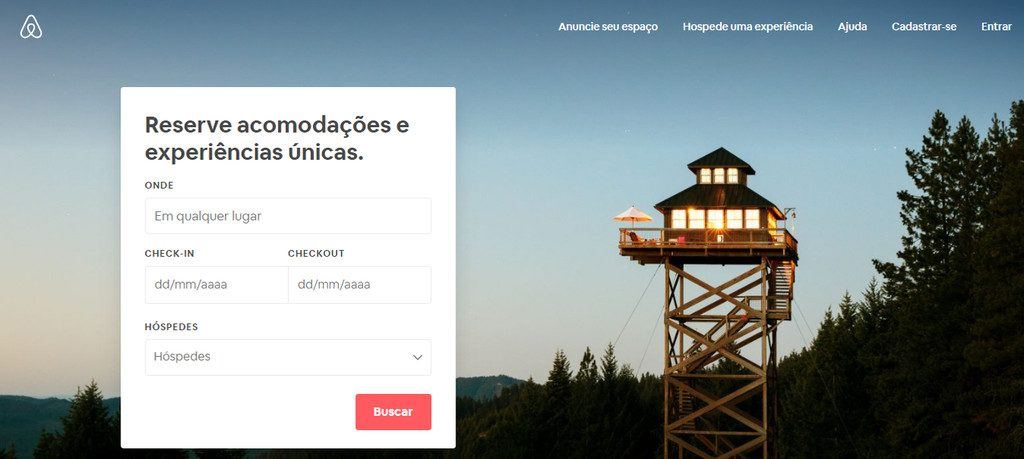
Task: Select Cadastrar-se to sign up
Action: click(924, 27)
